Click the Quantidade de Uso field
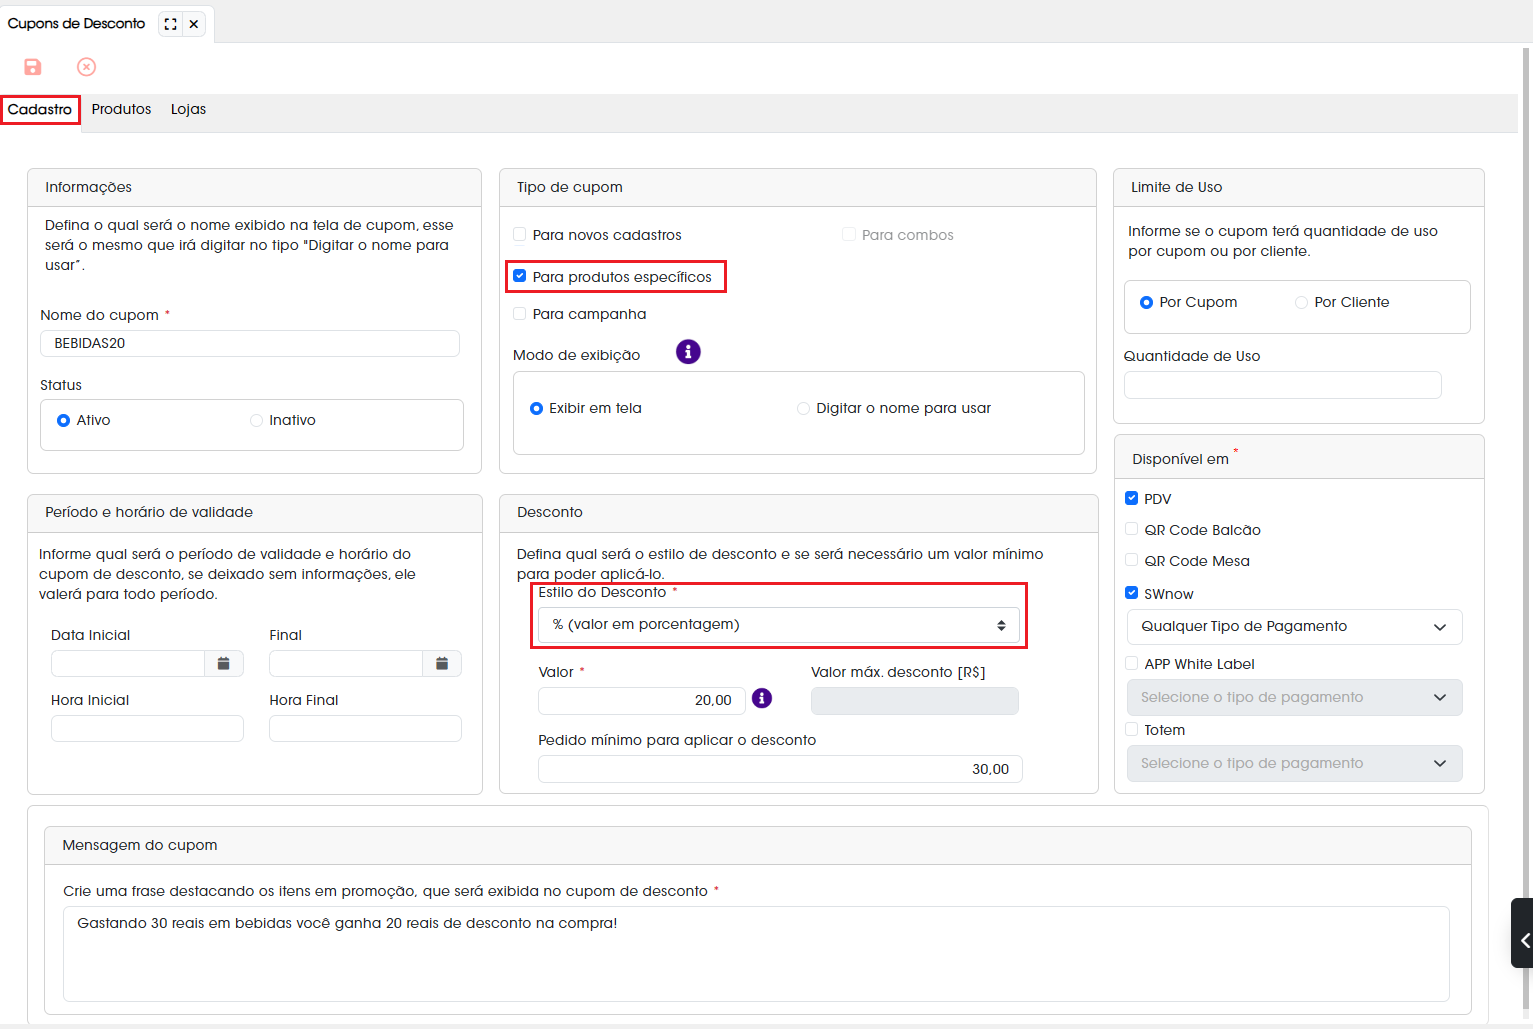The image size is (1533, 1029). coord(1283,385)
